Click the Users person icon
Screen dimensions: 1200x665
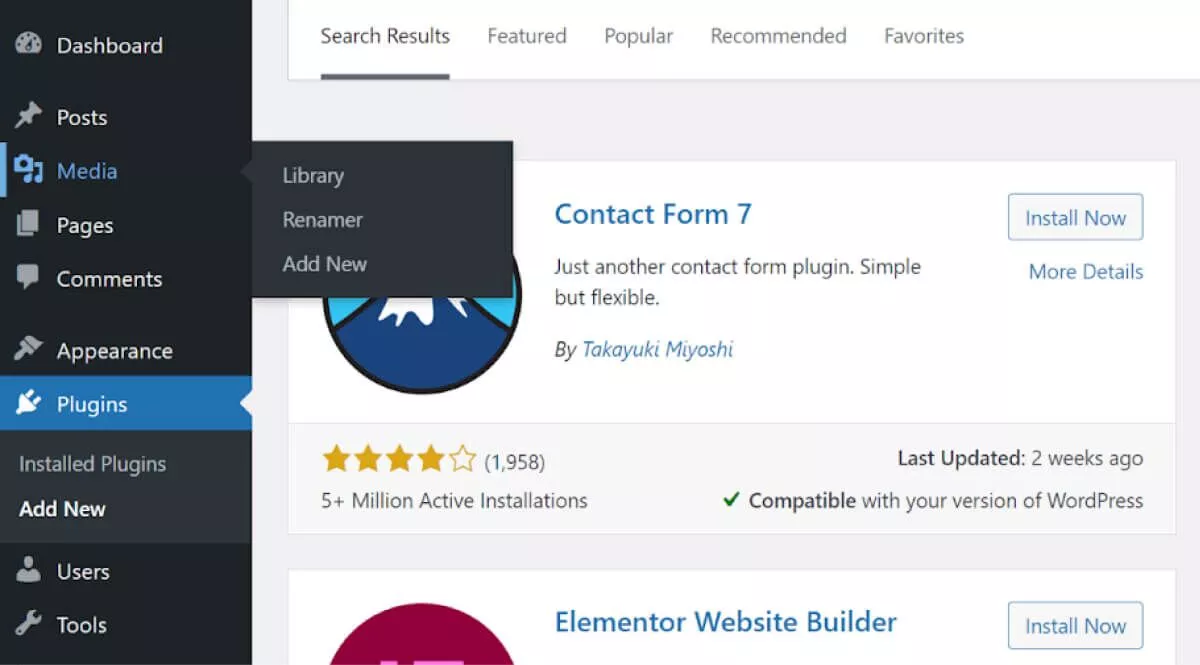29,571
